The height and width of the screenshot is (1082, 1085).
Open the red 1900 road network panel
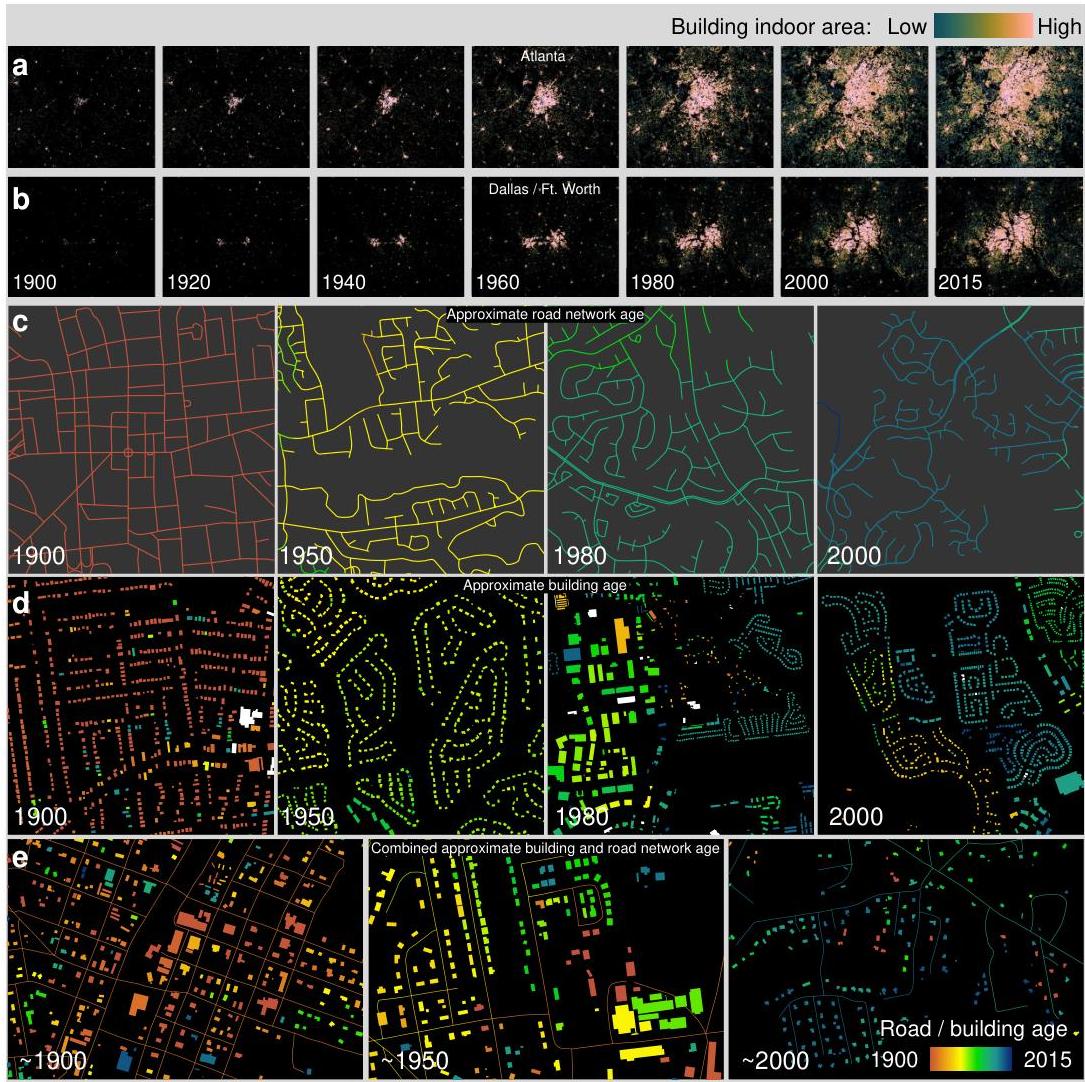click(141, 439)
